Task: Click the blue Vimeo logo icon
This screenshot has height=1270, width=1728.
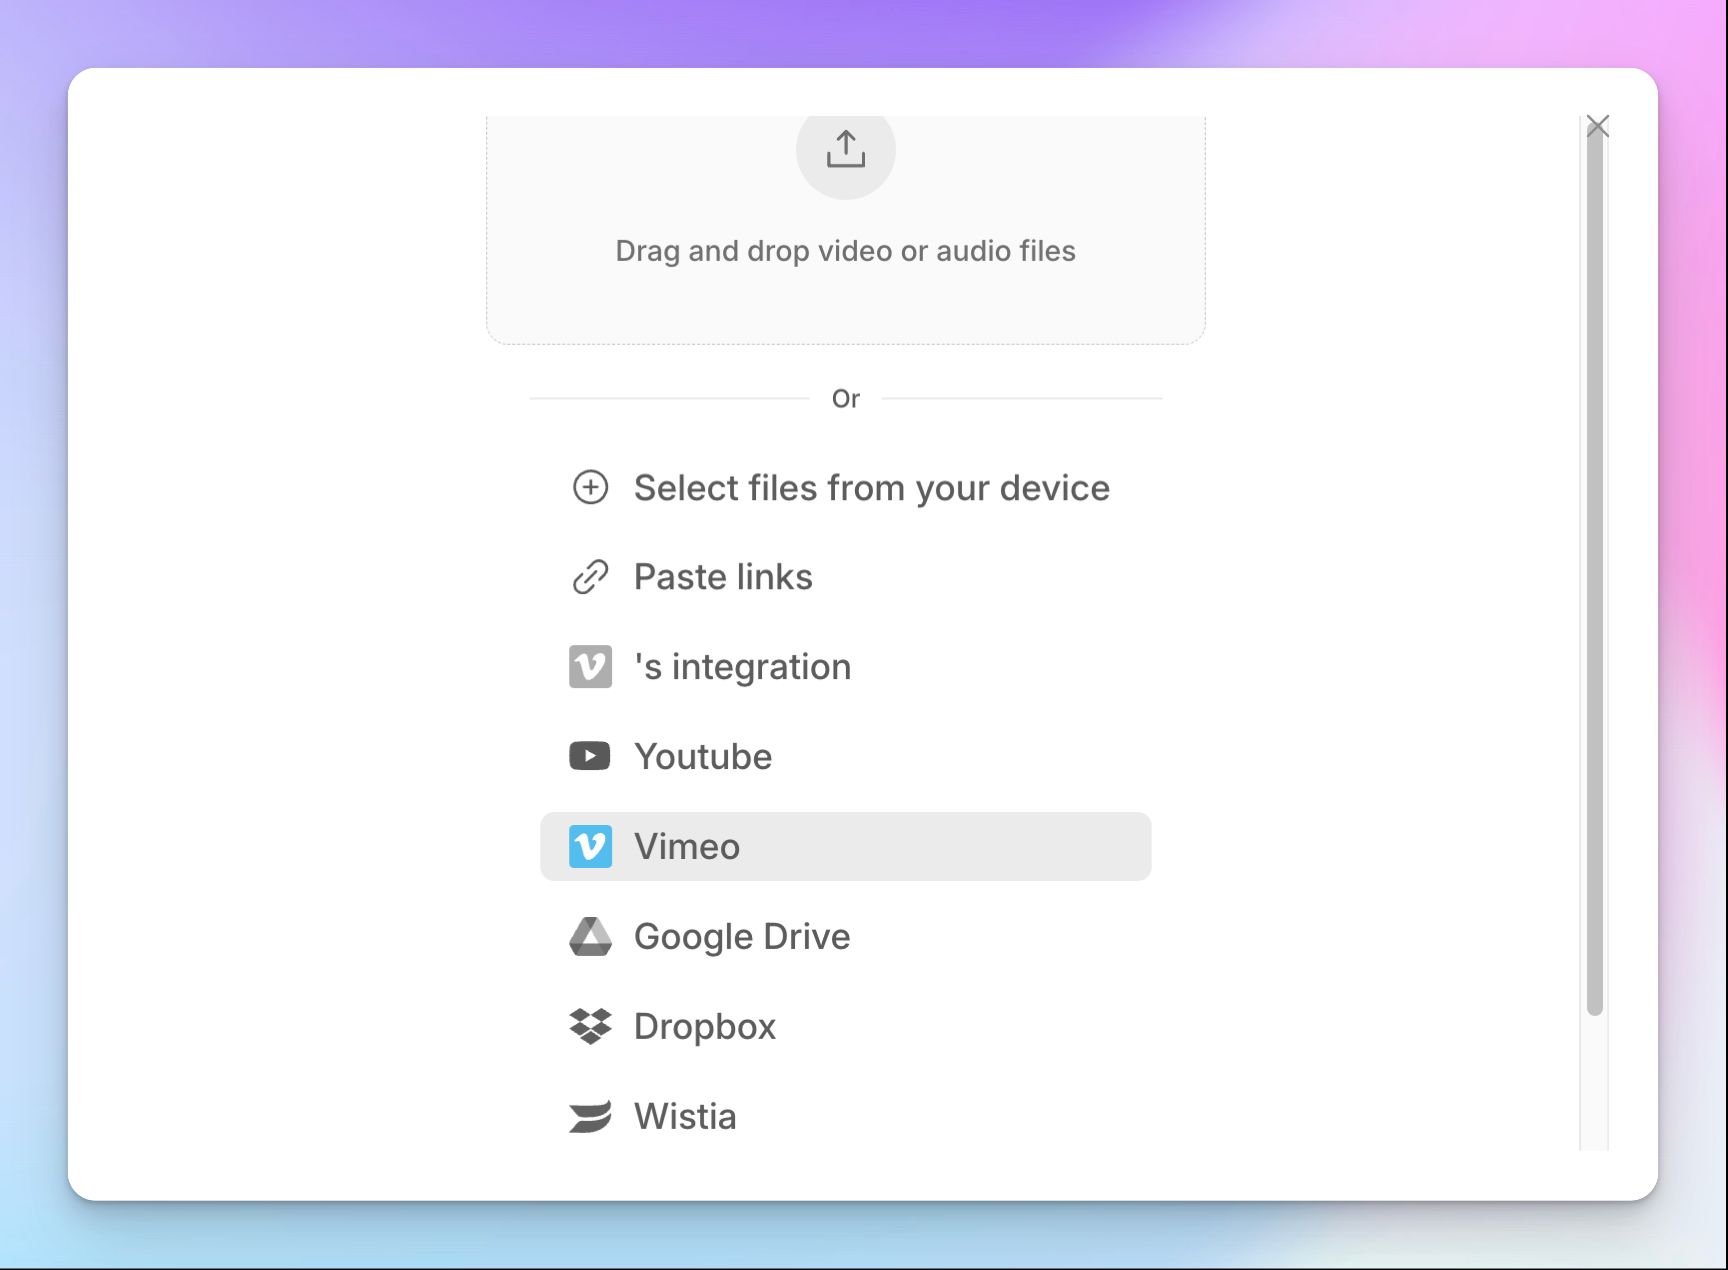Action: coord(590,846)
